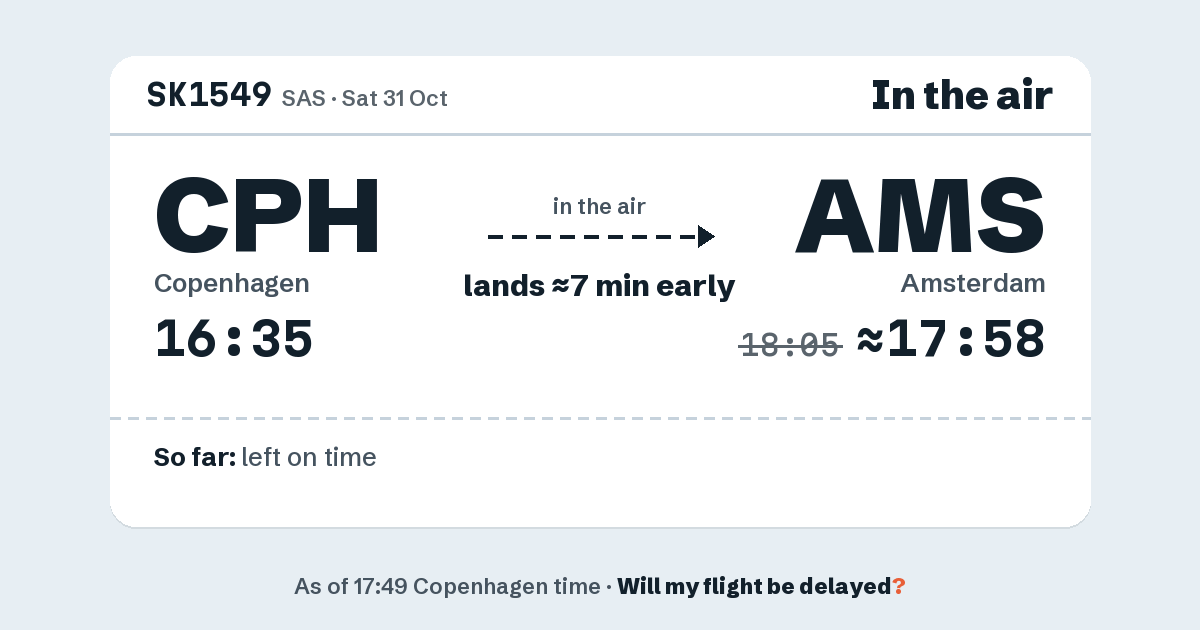Click the 16:35 departure time
Image resolution: width=1200 pixels, height=630 pixels.
pyautogui.click(x=234, y=339)
